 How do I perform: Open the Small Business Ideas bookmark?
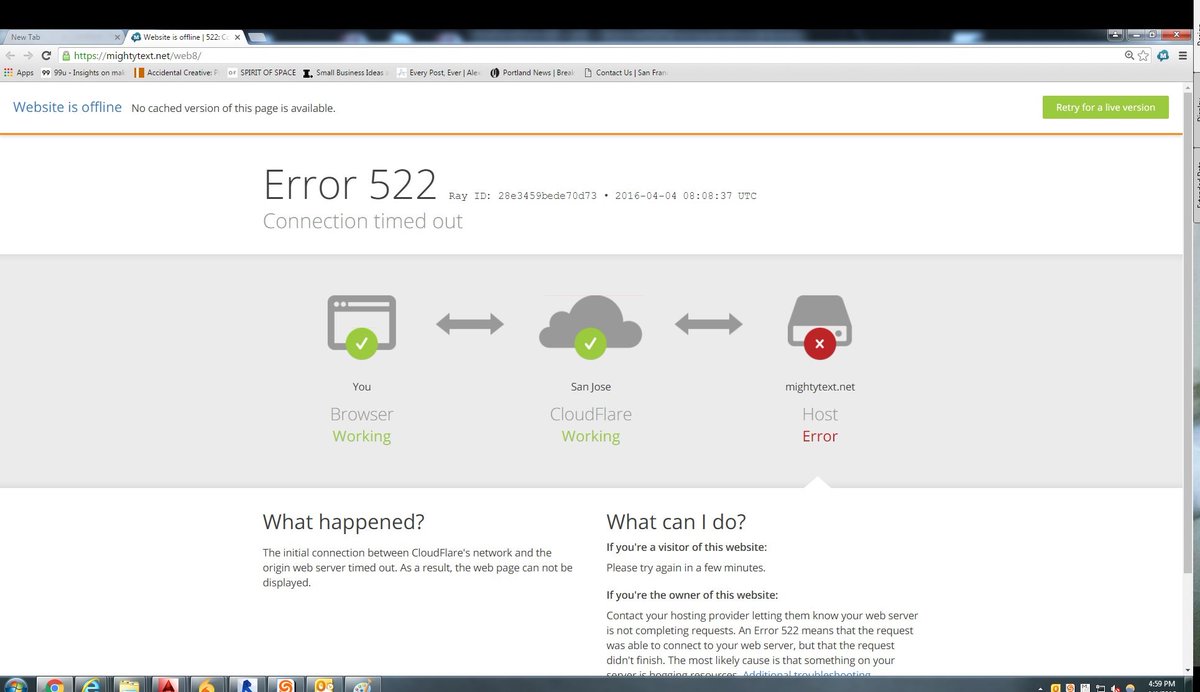tap(346, 72)
